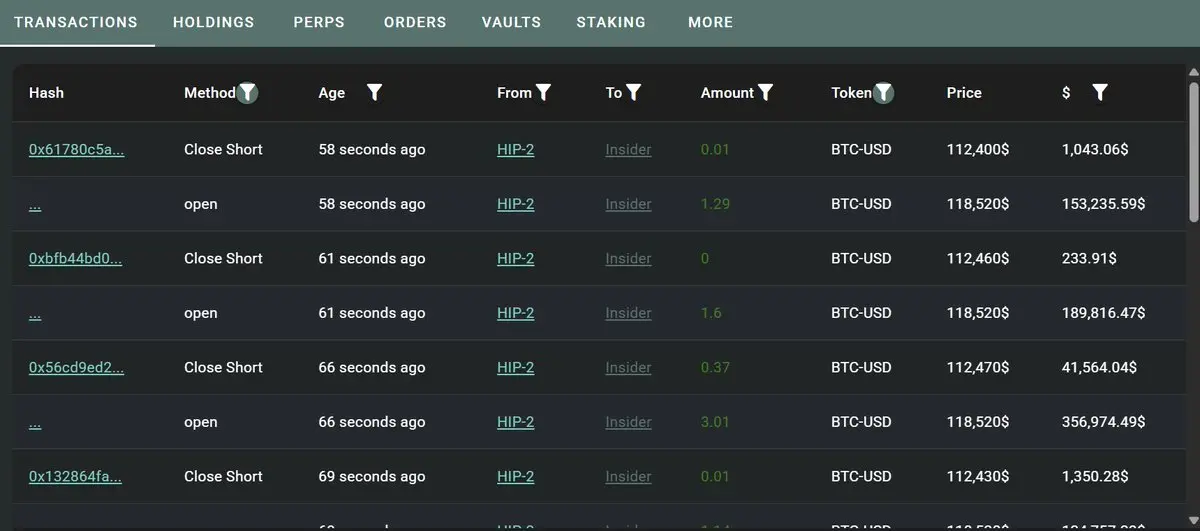Open transaction hash 0xbfb44bd0
Viewport: 1200px width, 531px height.
coord(76,259)
